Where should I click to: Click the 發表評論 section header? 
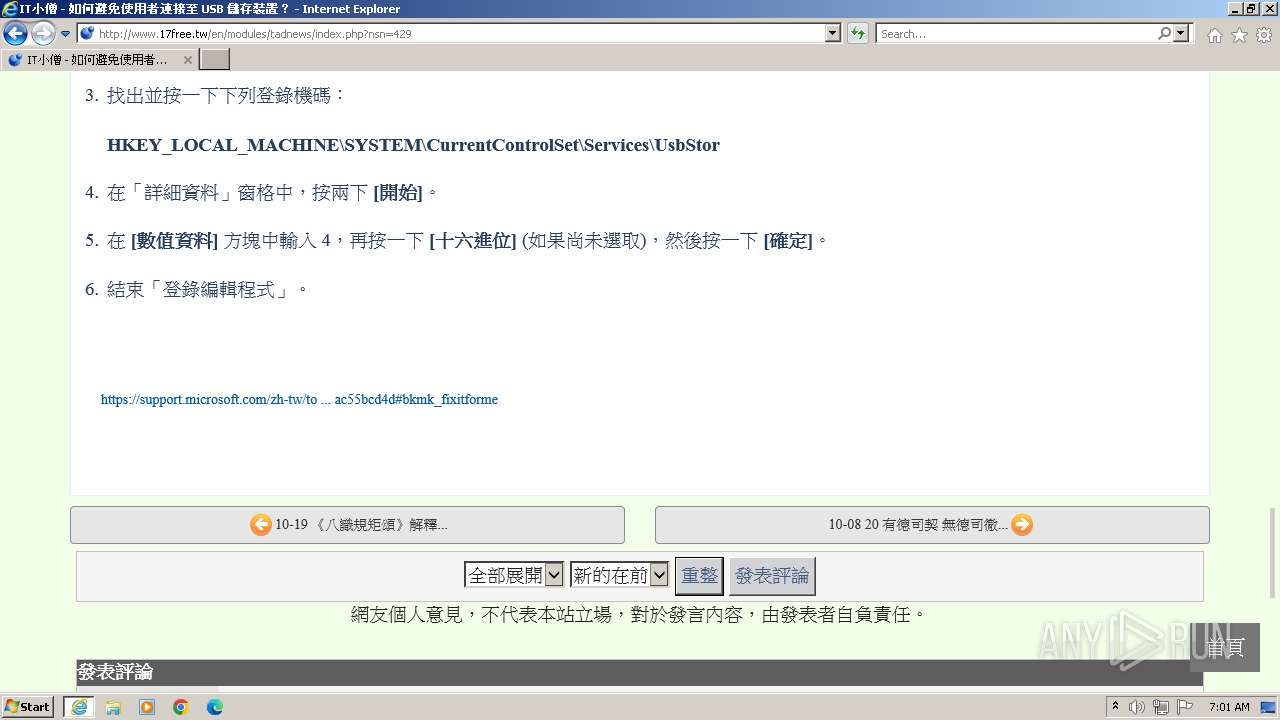click(640, 672)
